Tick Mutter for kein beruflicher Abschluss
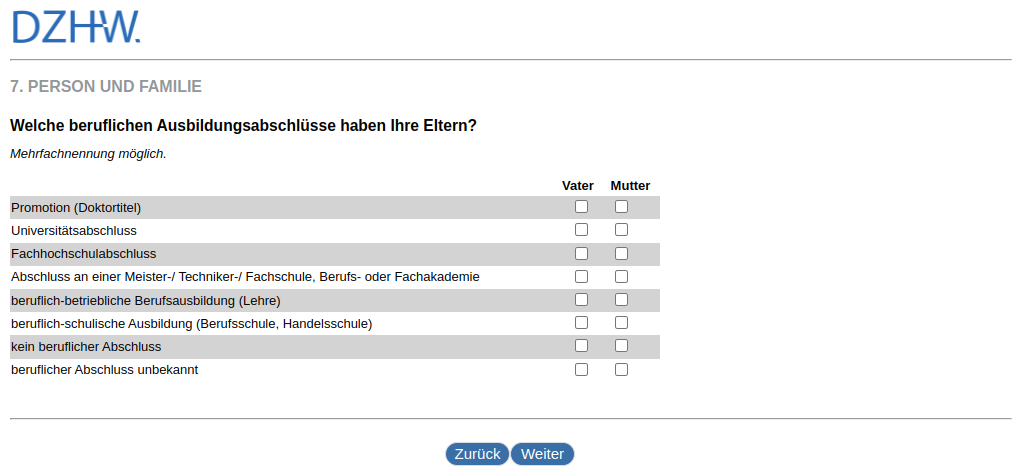The height and width of the screenshot is (475, 1021). (621, 346)
